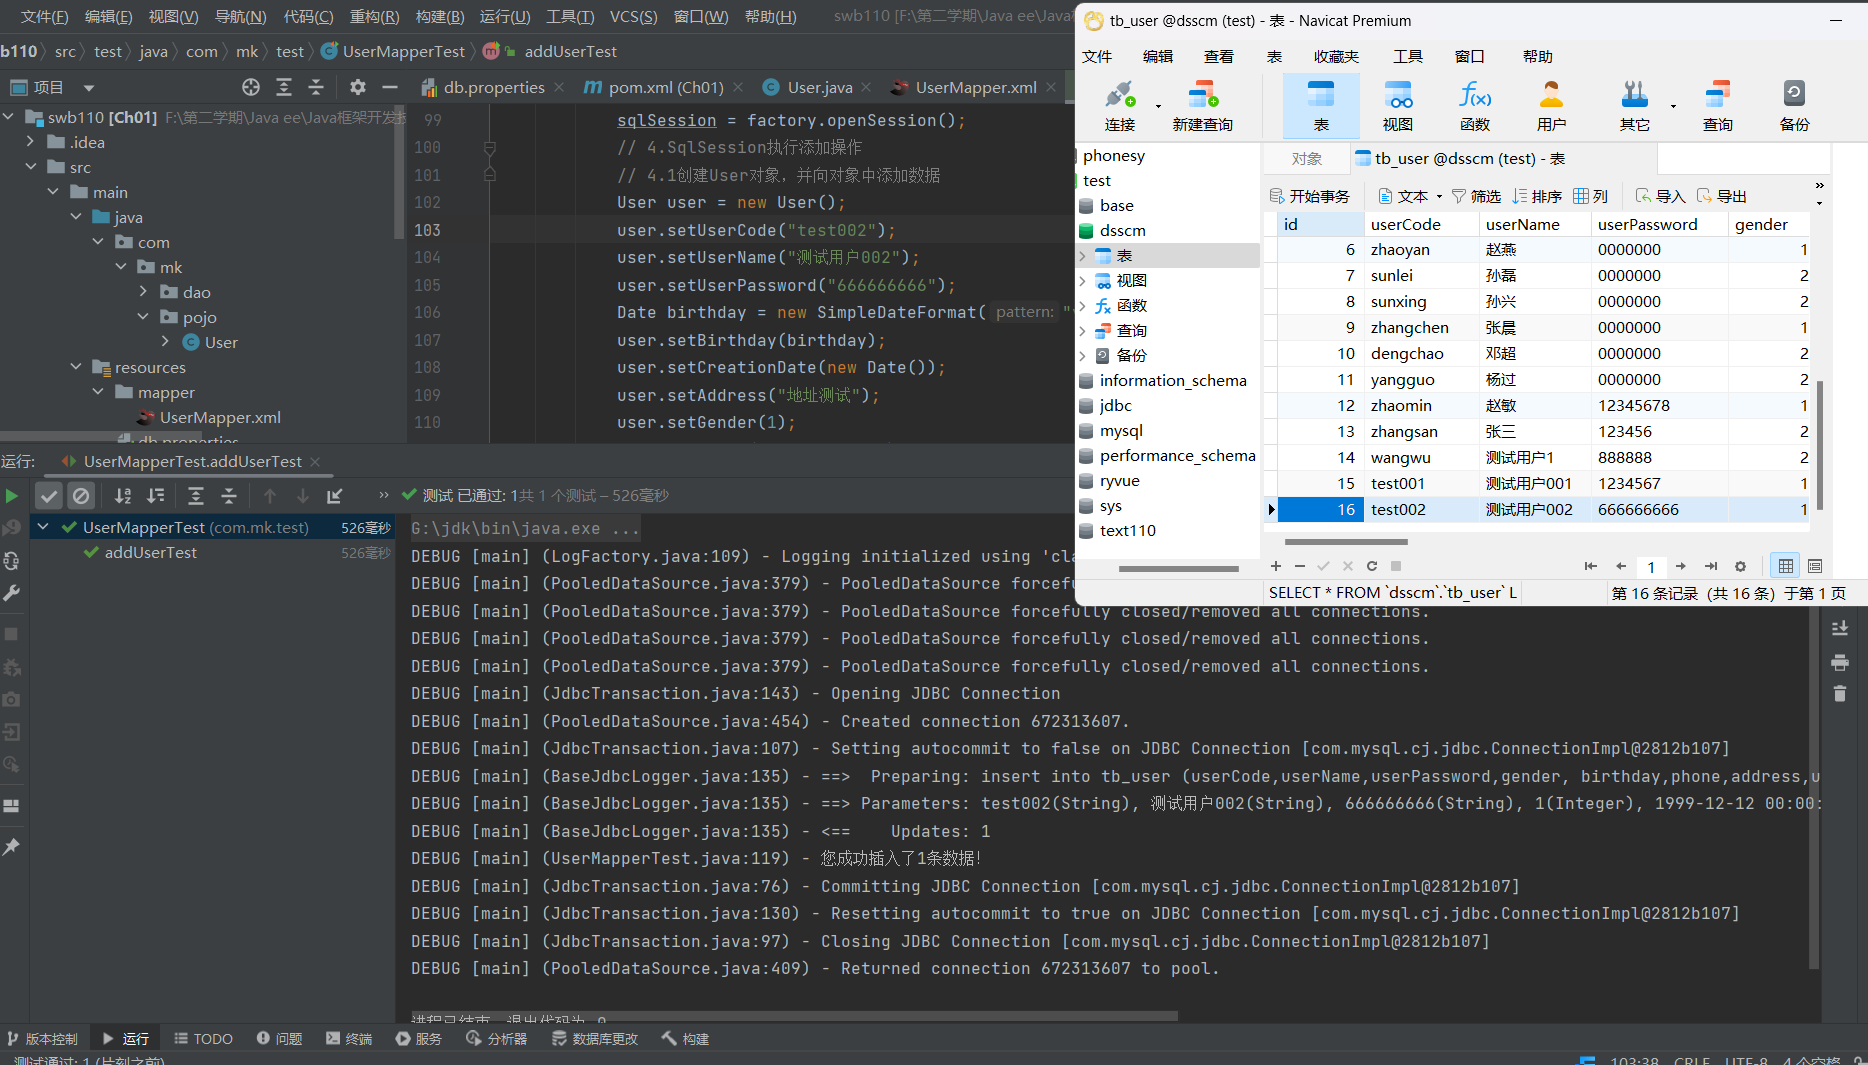Collapse the swb110 project root node
1868x1065 pixels.
(x=9, y=117)
